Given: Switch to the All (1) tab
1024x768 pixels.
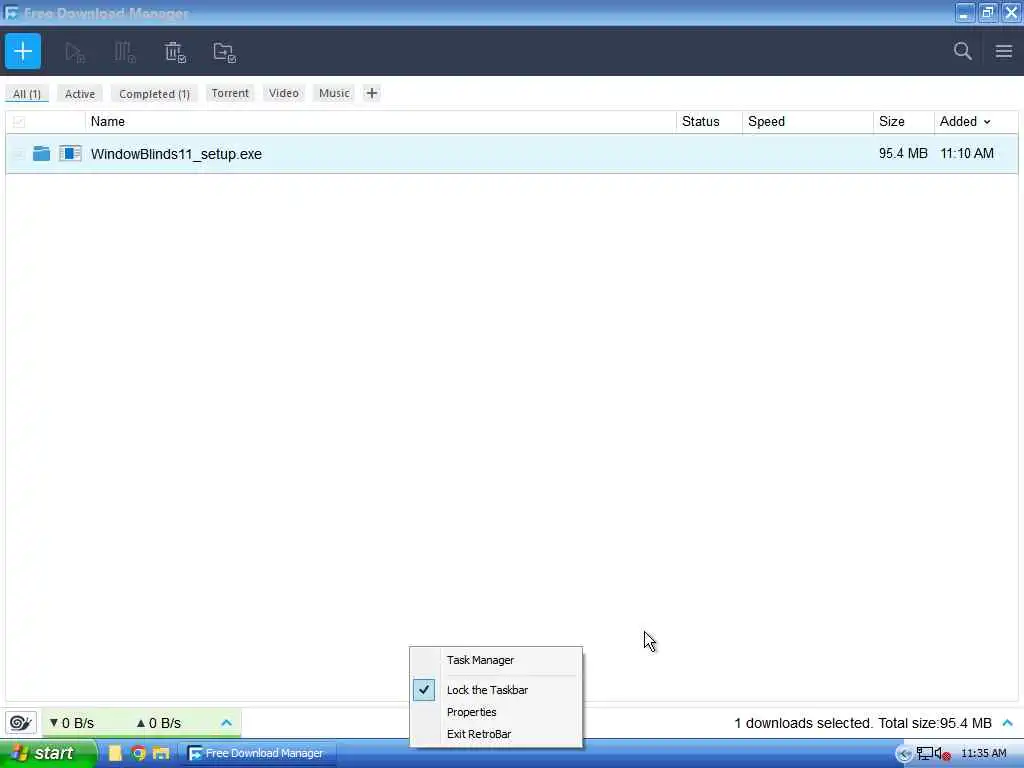Looking at the screenshot, I should (x=27, y=94).
